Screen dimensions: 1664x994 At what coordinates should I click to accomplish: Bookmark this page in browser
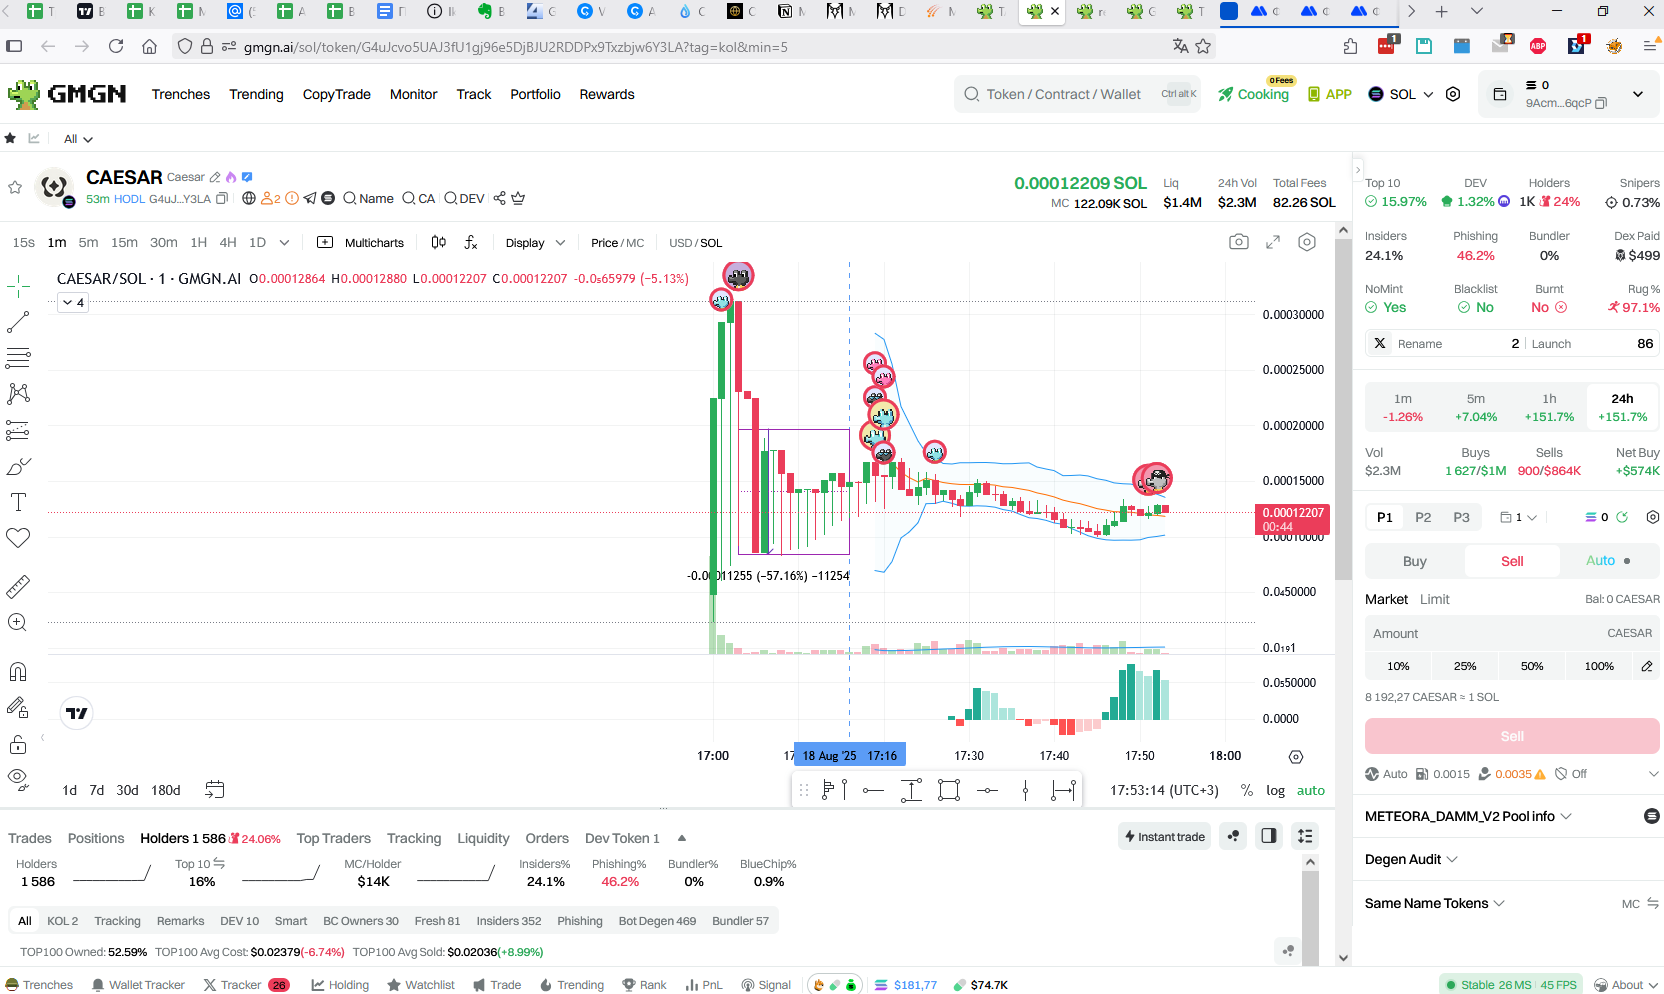(x=1203, y=46)
